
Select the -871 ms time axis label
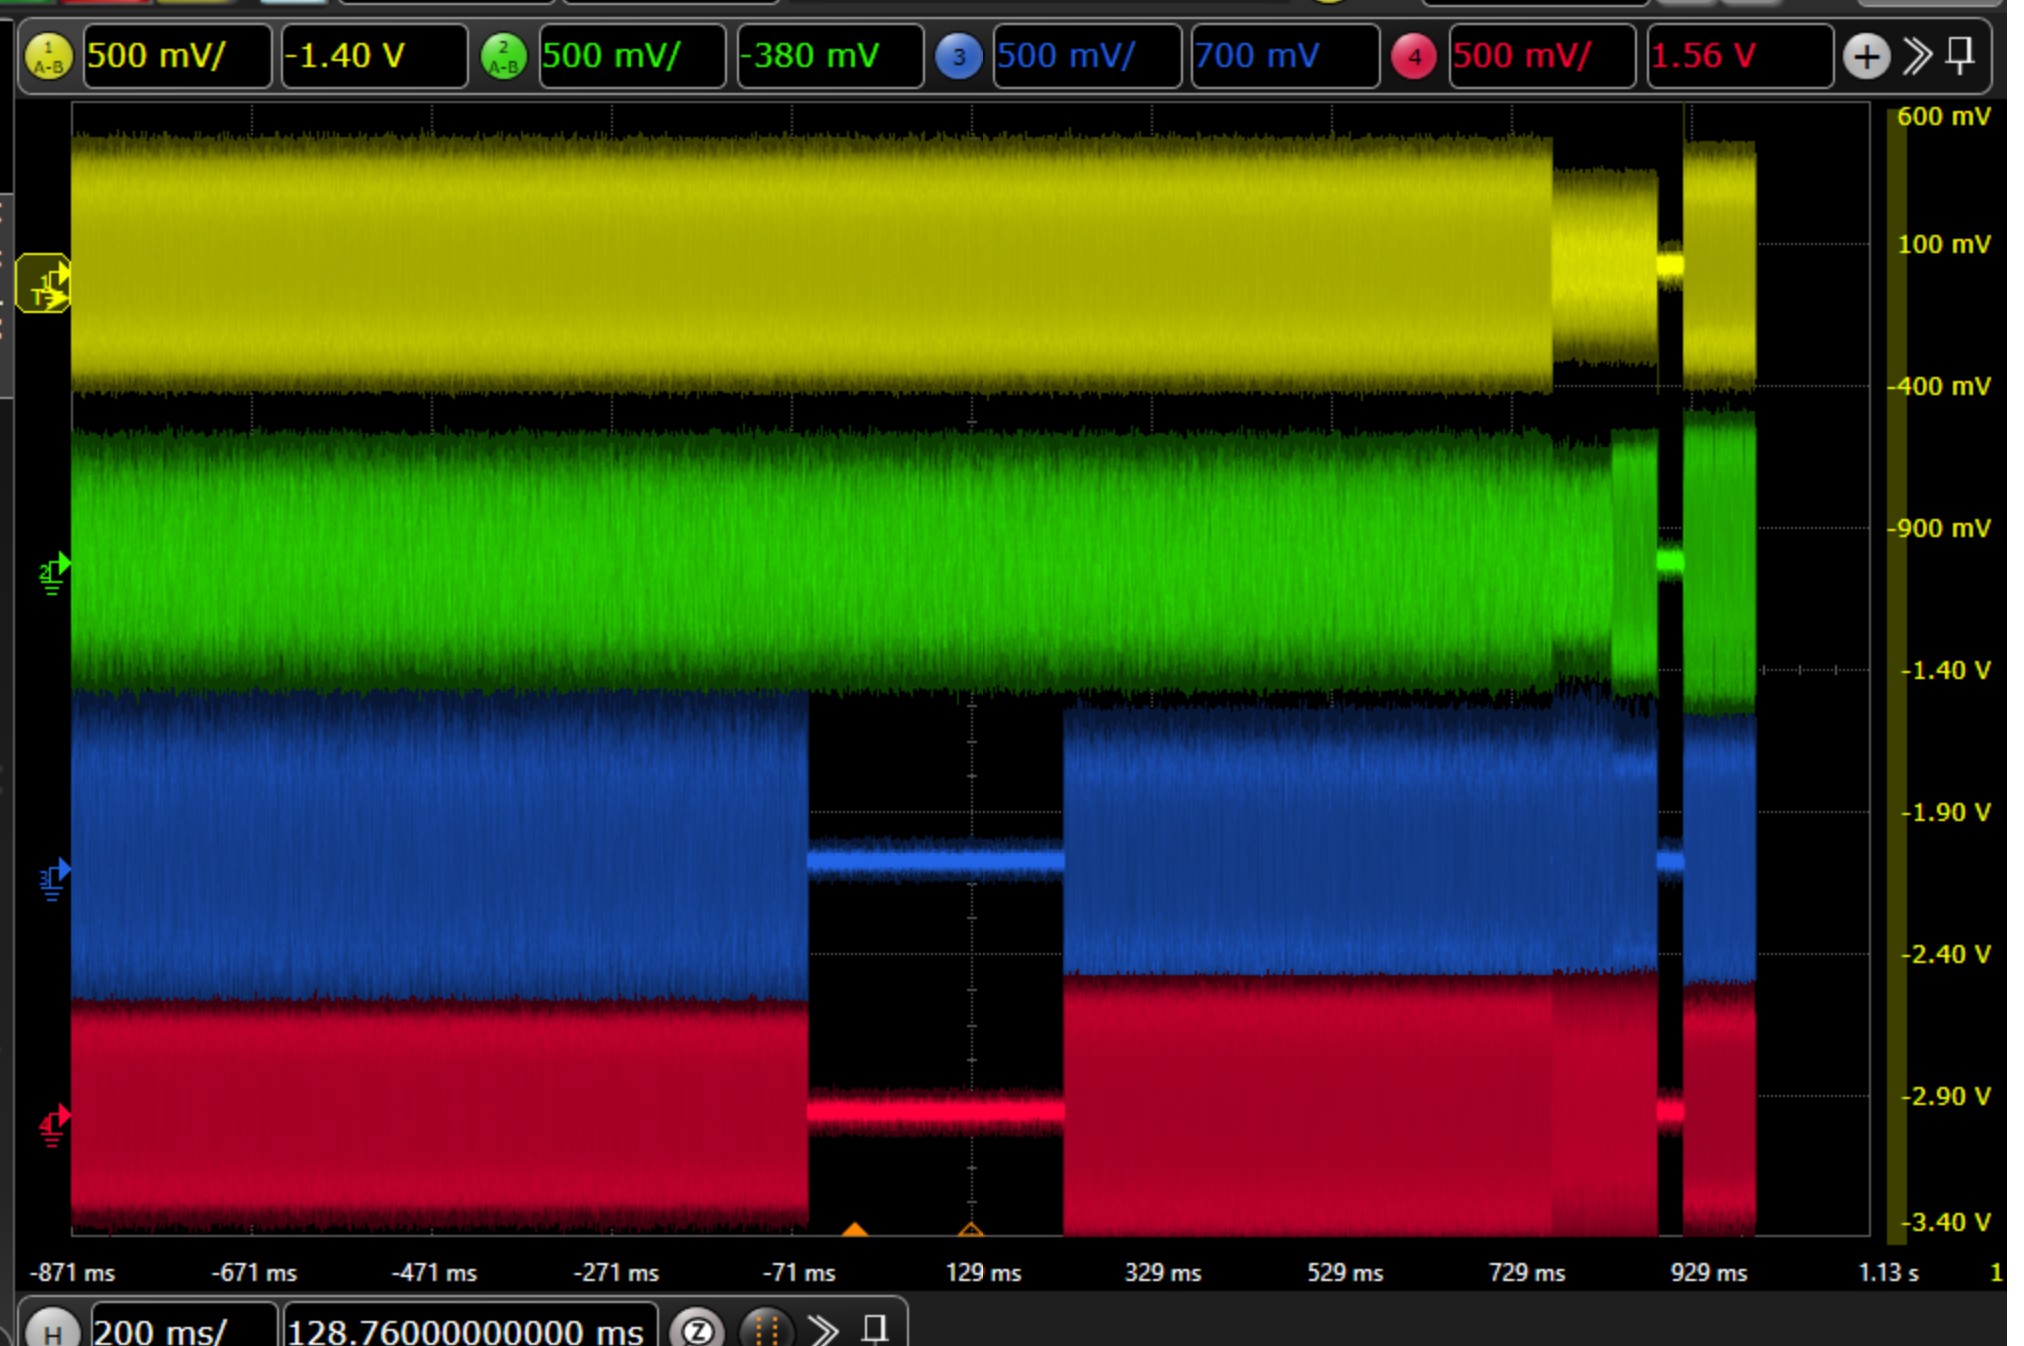click(73, 1273)
